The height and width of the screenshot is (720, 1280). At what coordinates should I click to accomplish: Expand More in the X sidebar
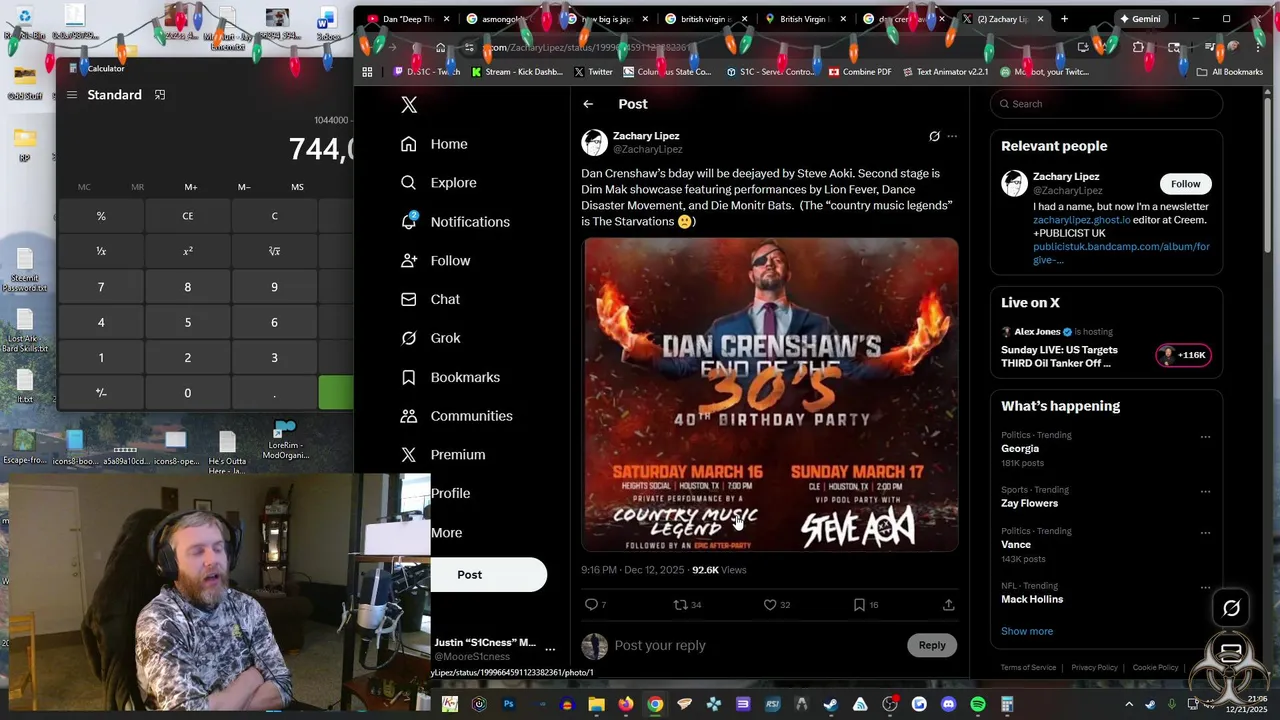pyautogui.click(x=446, y=533)
